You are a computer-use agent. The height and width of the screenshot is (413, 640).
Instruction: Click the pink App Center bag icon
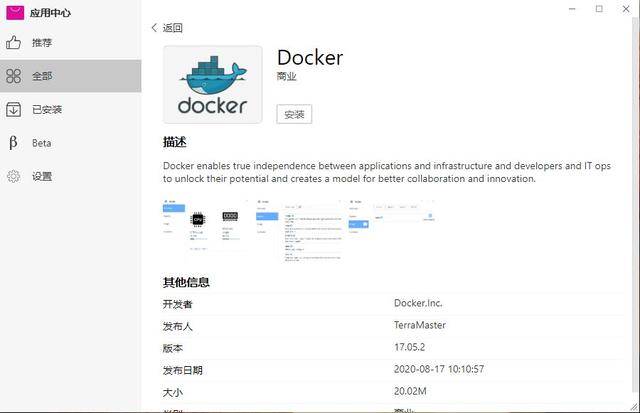click(x=15, y=12)
